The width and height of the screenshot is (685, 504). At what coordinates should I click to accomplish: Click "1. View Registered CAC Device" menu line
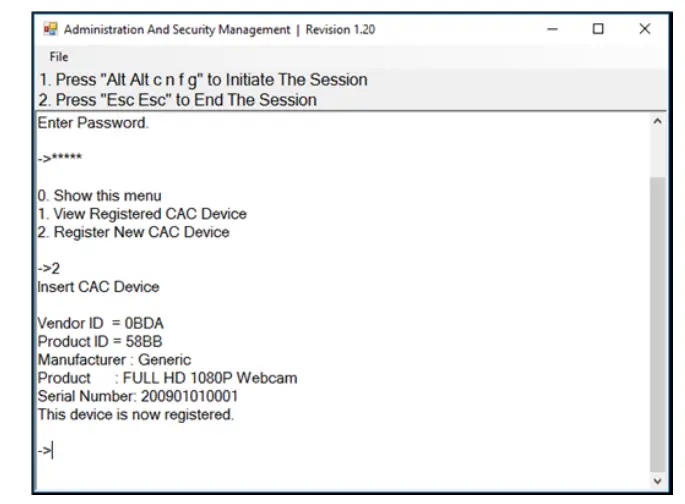click(142, 214)
